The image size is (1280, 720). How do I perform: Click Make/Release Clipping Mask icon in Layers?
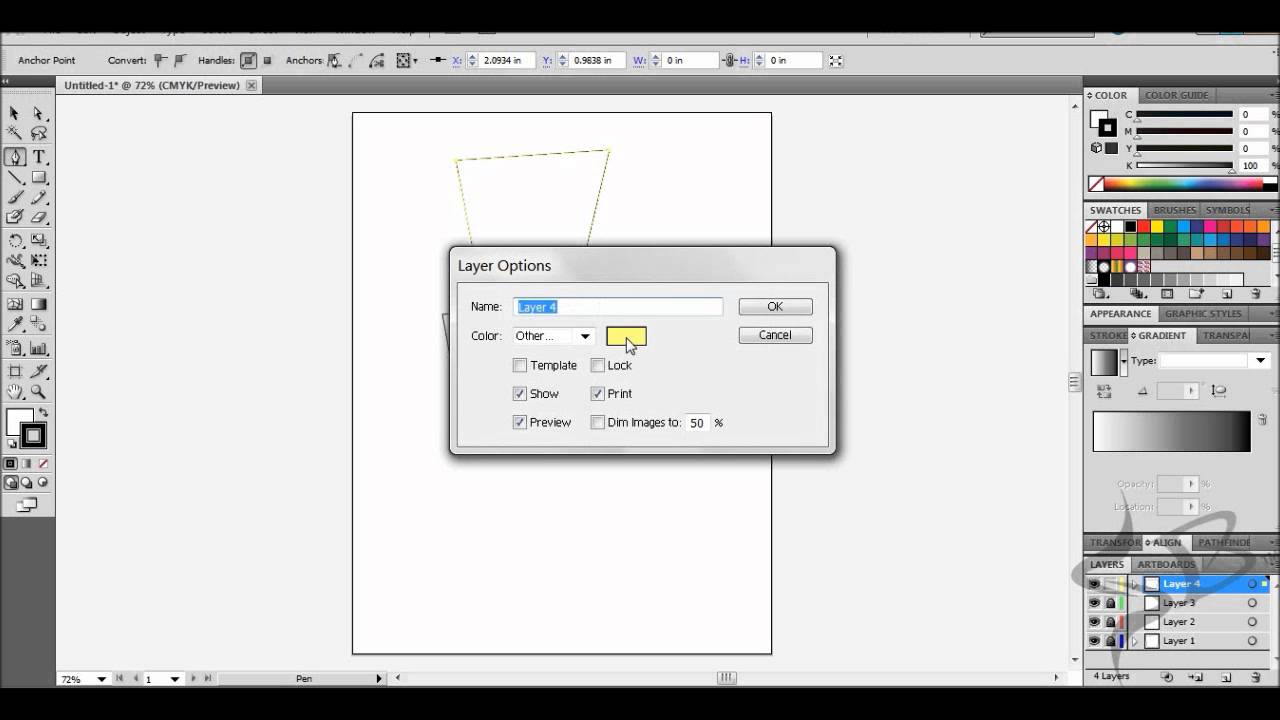click(x=1166, y=677)
